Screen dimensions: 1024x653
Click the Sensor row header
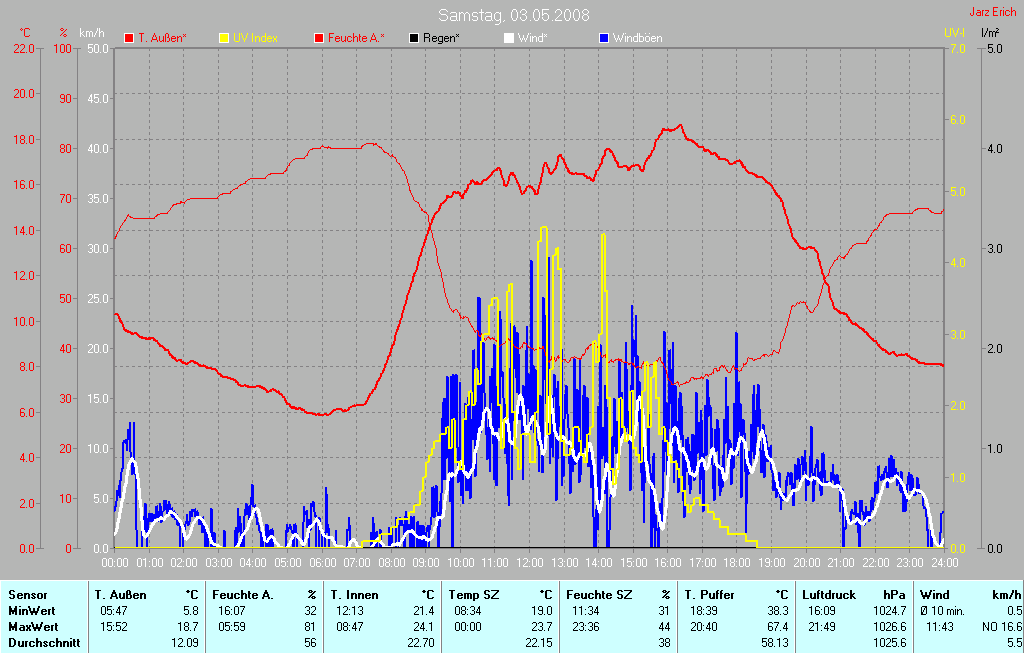27,595
